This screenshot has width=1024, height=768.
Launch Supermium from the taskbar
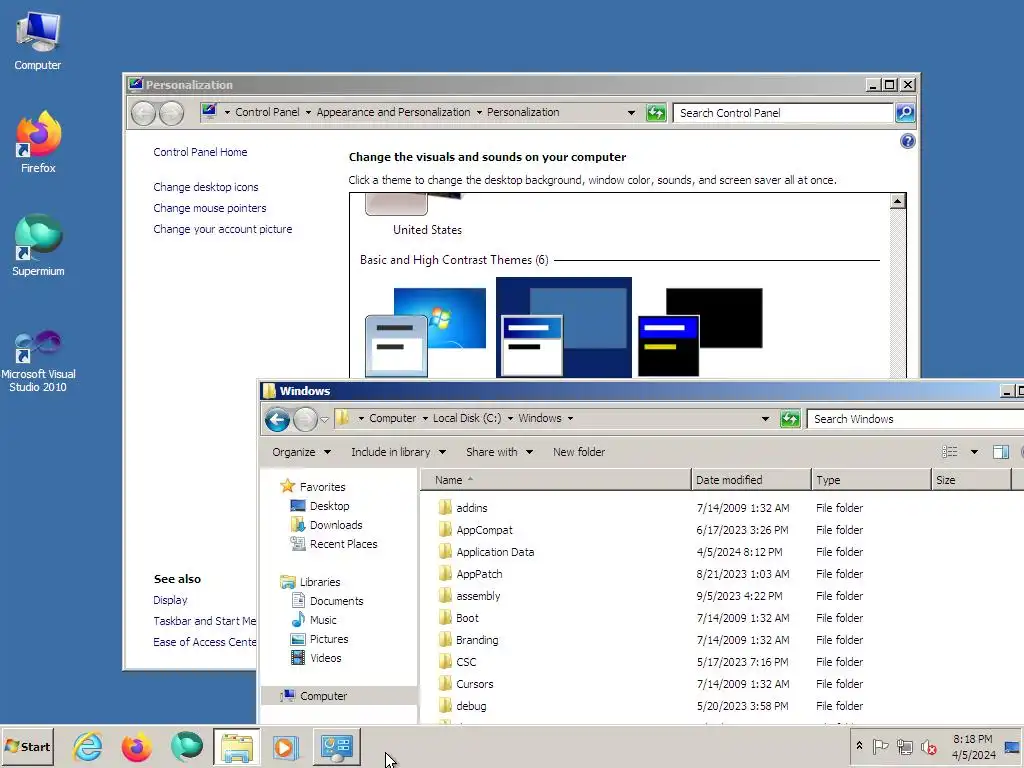186,746
